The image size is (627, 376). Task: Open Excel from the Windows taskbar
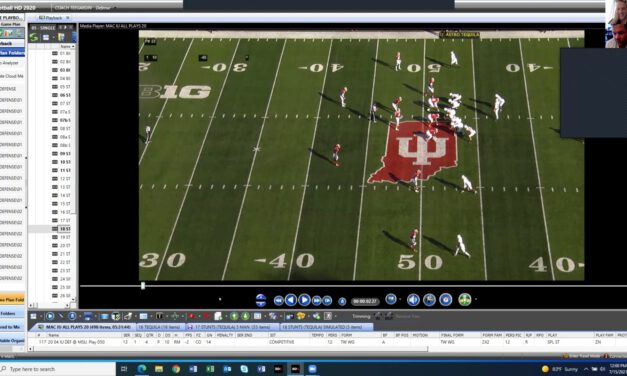pyautogui.click(x=210, y=369)
